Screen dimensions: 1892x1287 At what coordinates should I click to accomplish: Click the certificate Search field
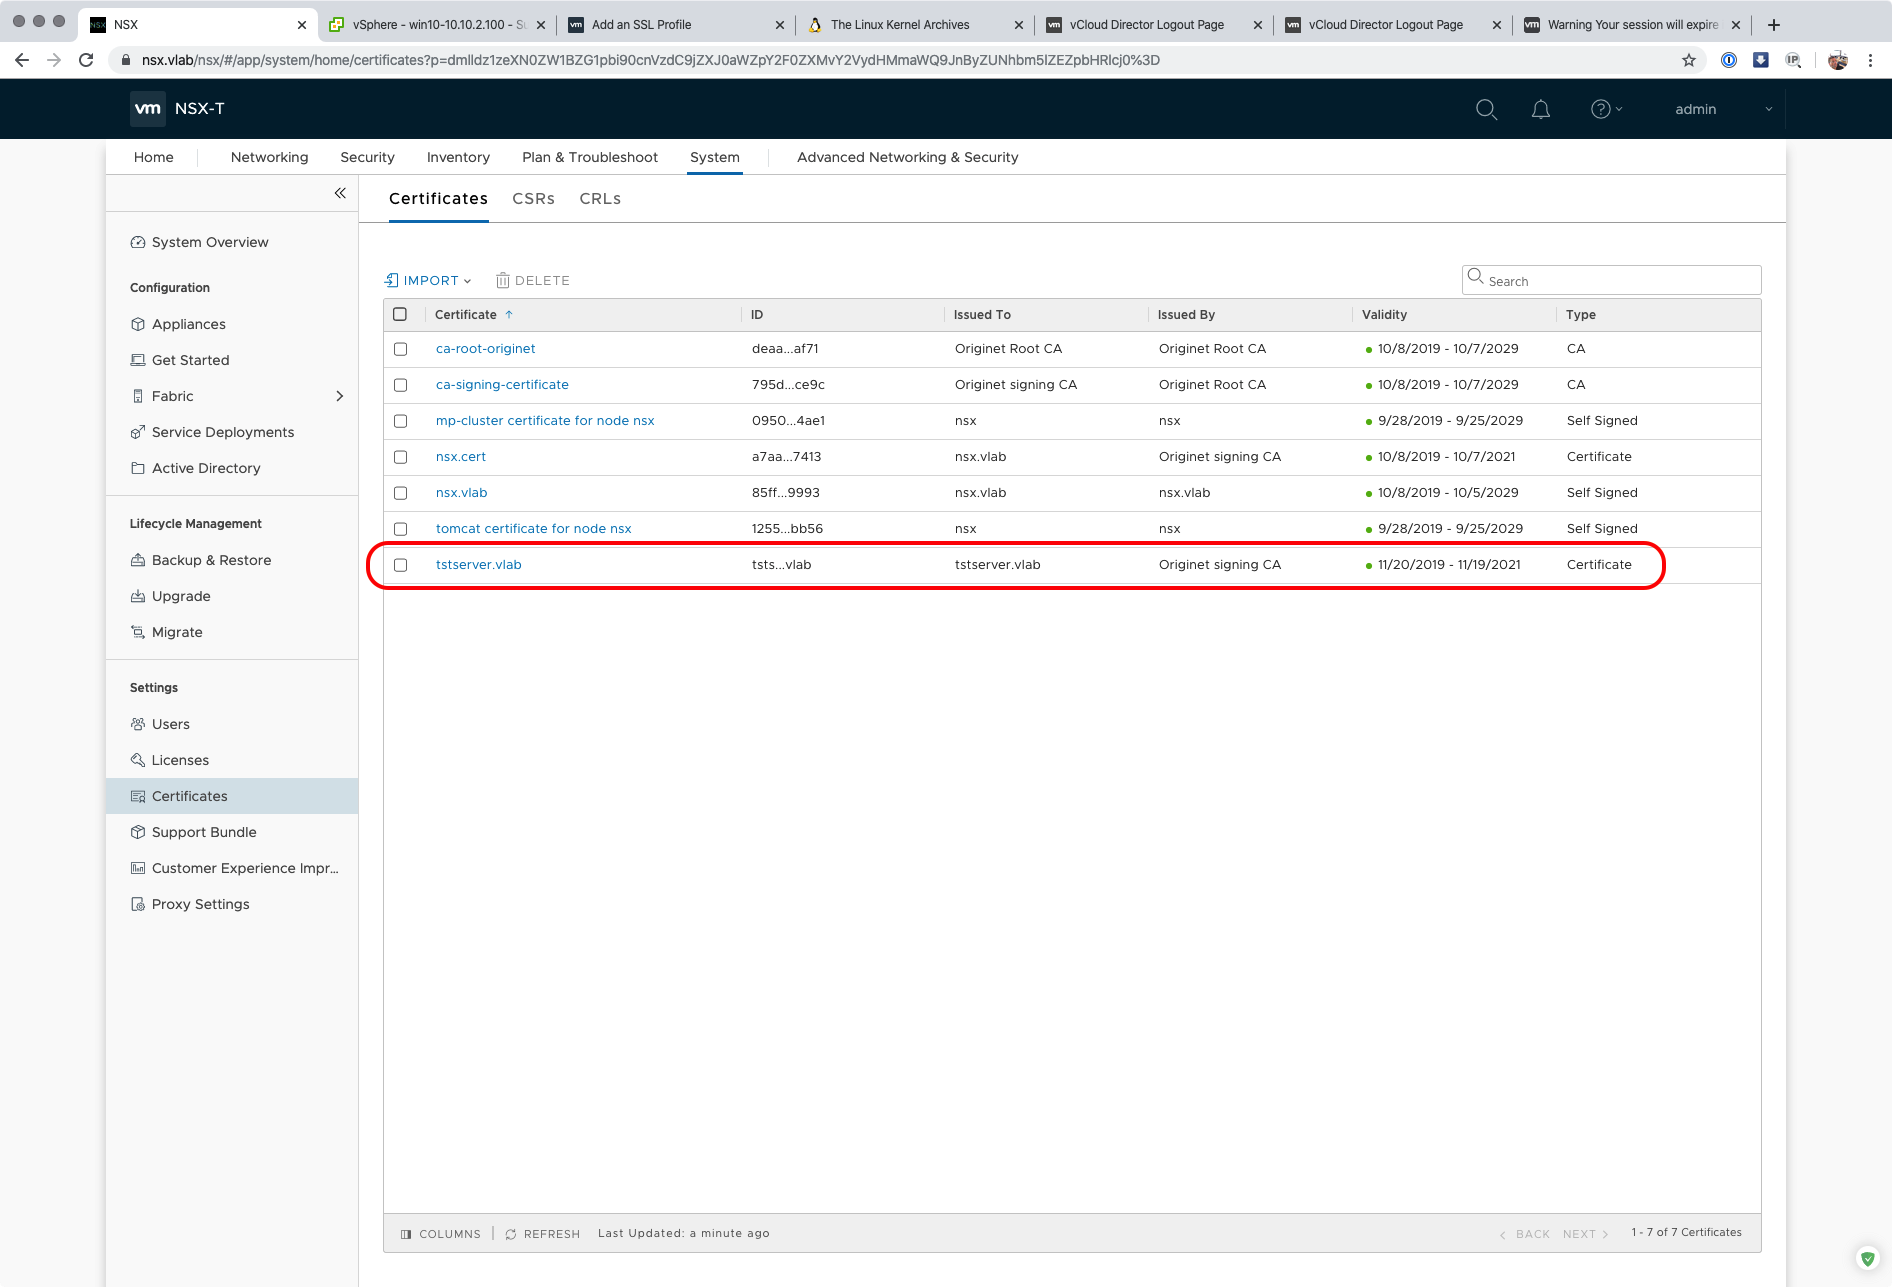(1620, 281)
